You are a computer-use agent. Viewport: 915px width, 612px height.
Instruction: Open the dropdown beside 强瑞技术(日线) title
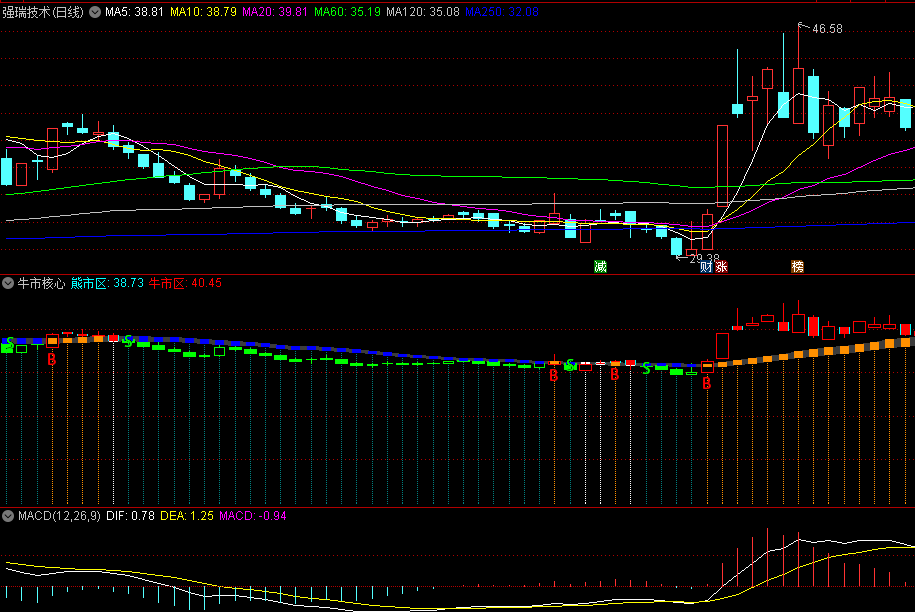coord(95,12)
